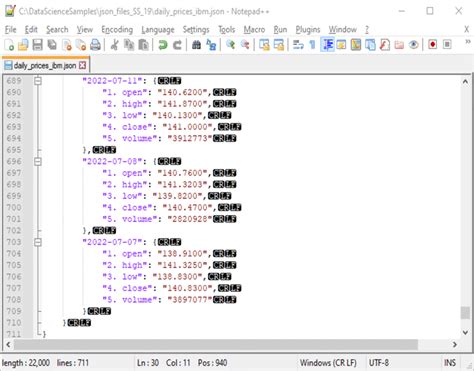Toggle monitoring eye toolbar icon
The height and width of the screenshot is (371, 474).
[413, 45]
